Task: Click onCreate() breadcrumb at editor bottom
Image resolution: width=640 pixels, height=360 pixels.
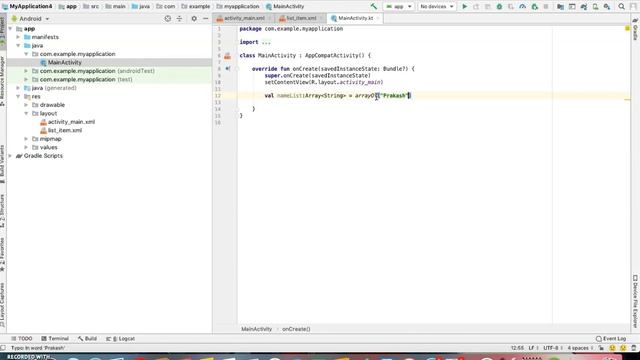Action: (x=296, y=329)
